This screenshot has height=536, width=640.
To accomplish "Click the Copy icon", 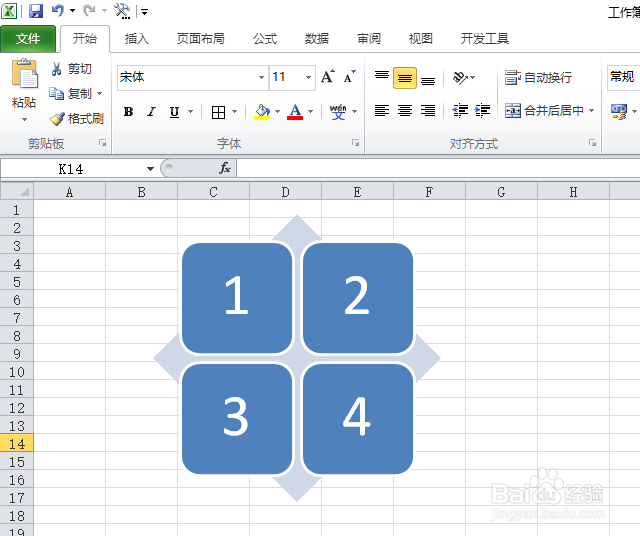I will [56, 93].
